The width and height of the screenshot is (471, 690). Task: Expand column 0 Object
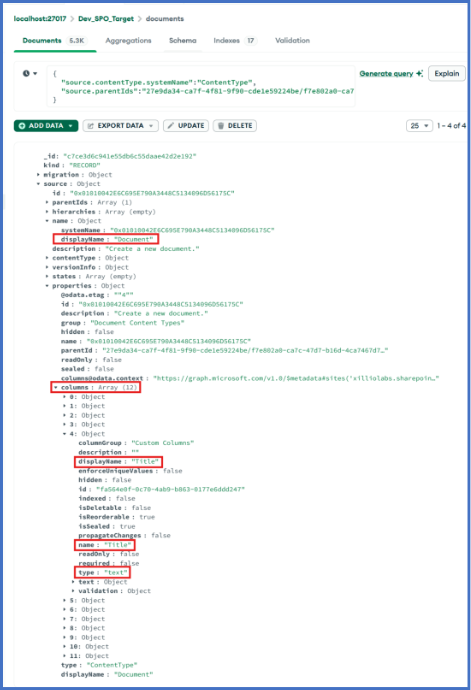pos(65,397)
